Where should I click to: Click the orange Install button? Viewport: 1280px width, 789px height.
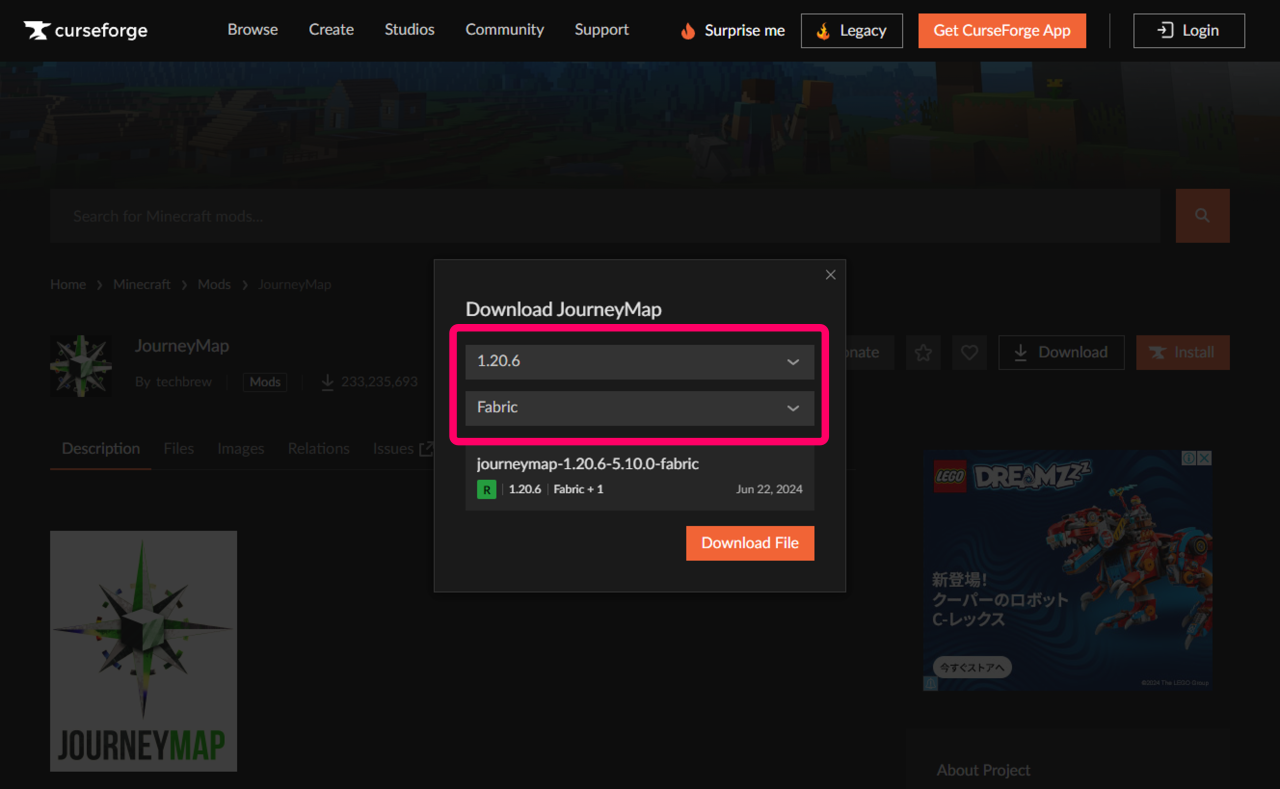[x=1183, y=352]
